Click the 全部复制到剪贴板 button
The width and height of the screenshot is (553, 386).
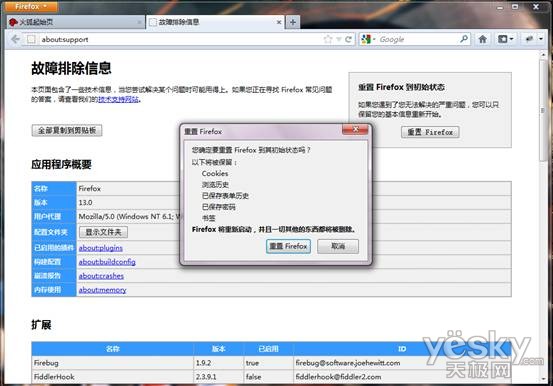point(67,131)
